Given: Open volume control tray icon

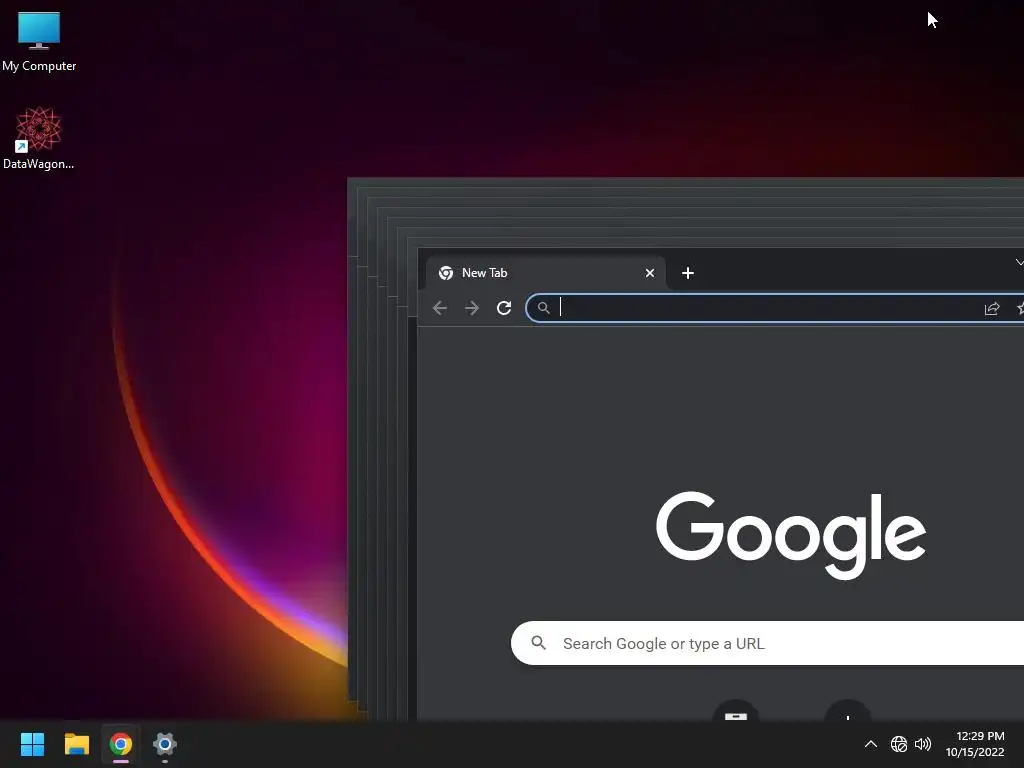Looking at the screenshot, I should pyautogui.click(x=923, y=744).
